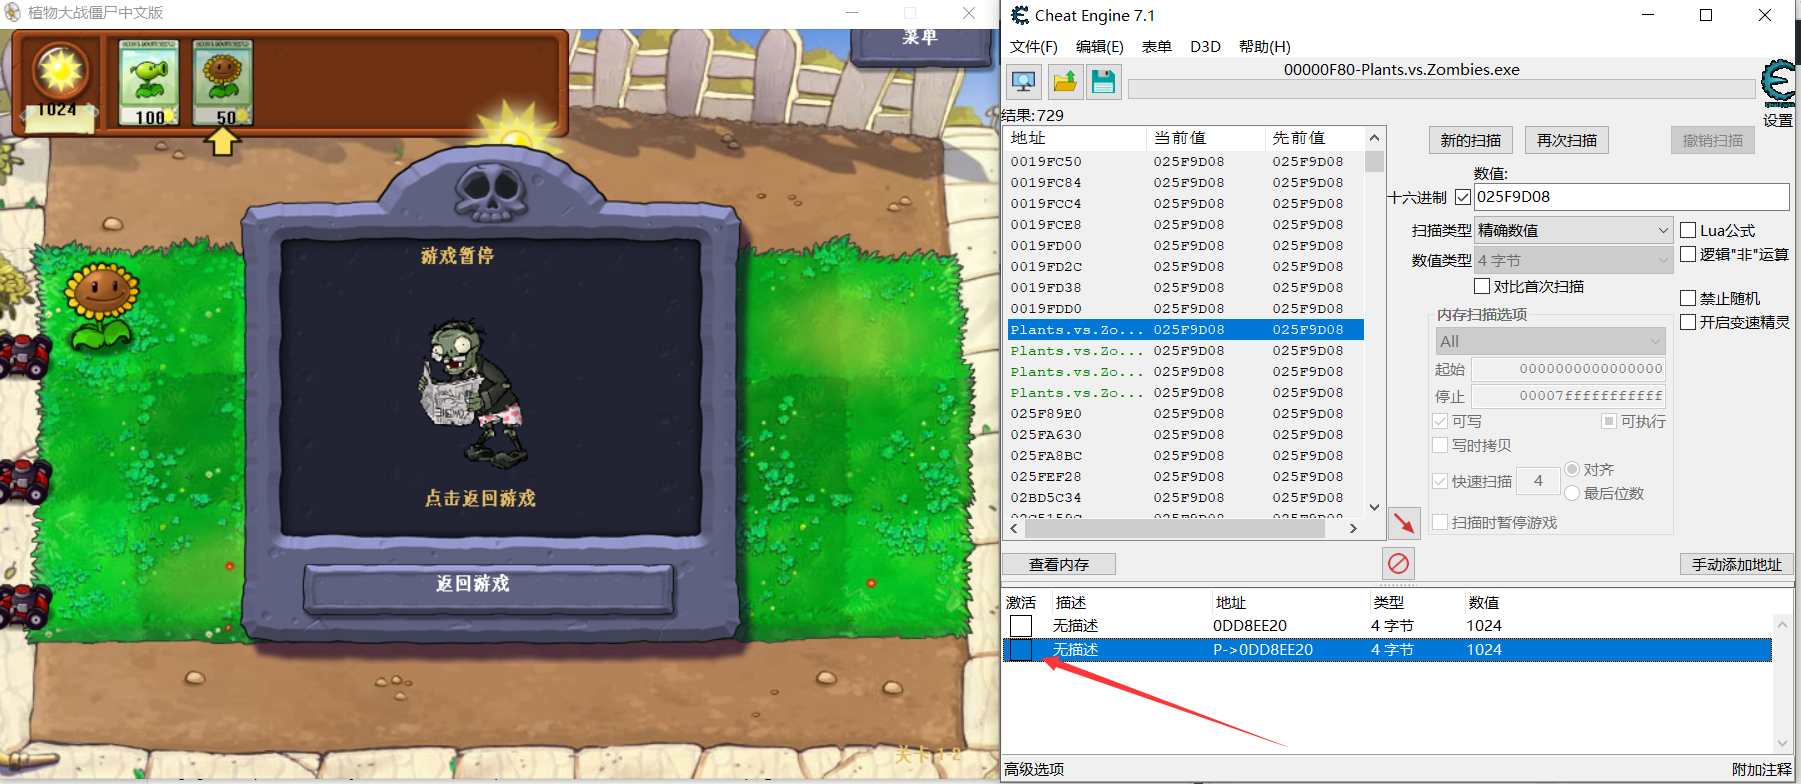Click the 新的扫描 button

[1470, 140]
